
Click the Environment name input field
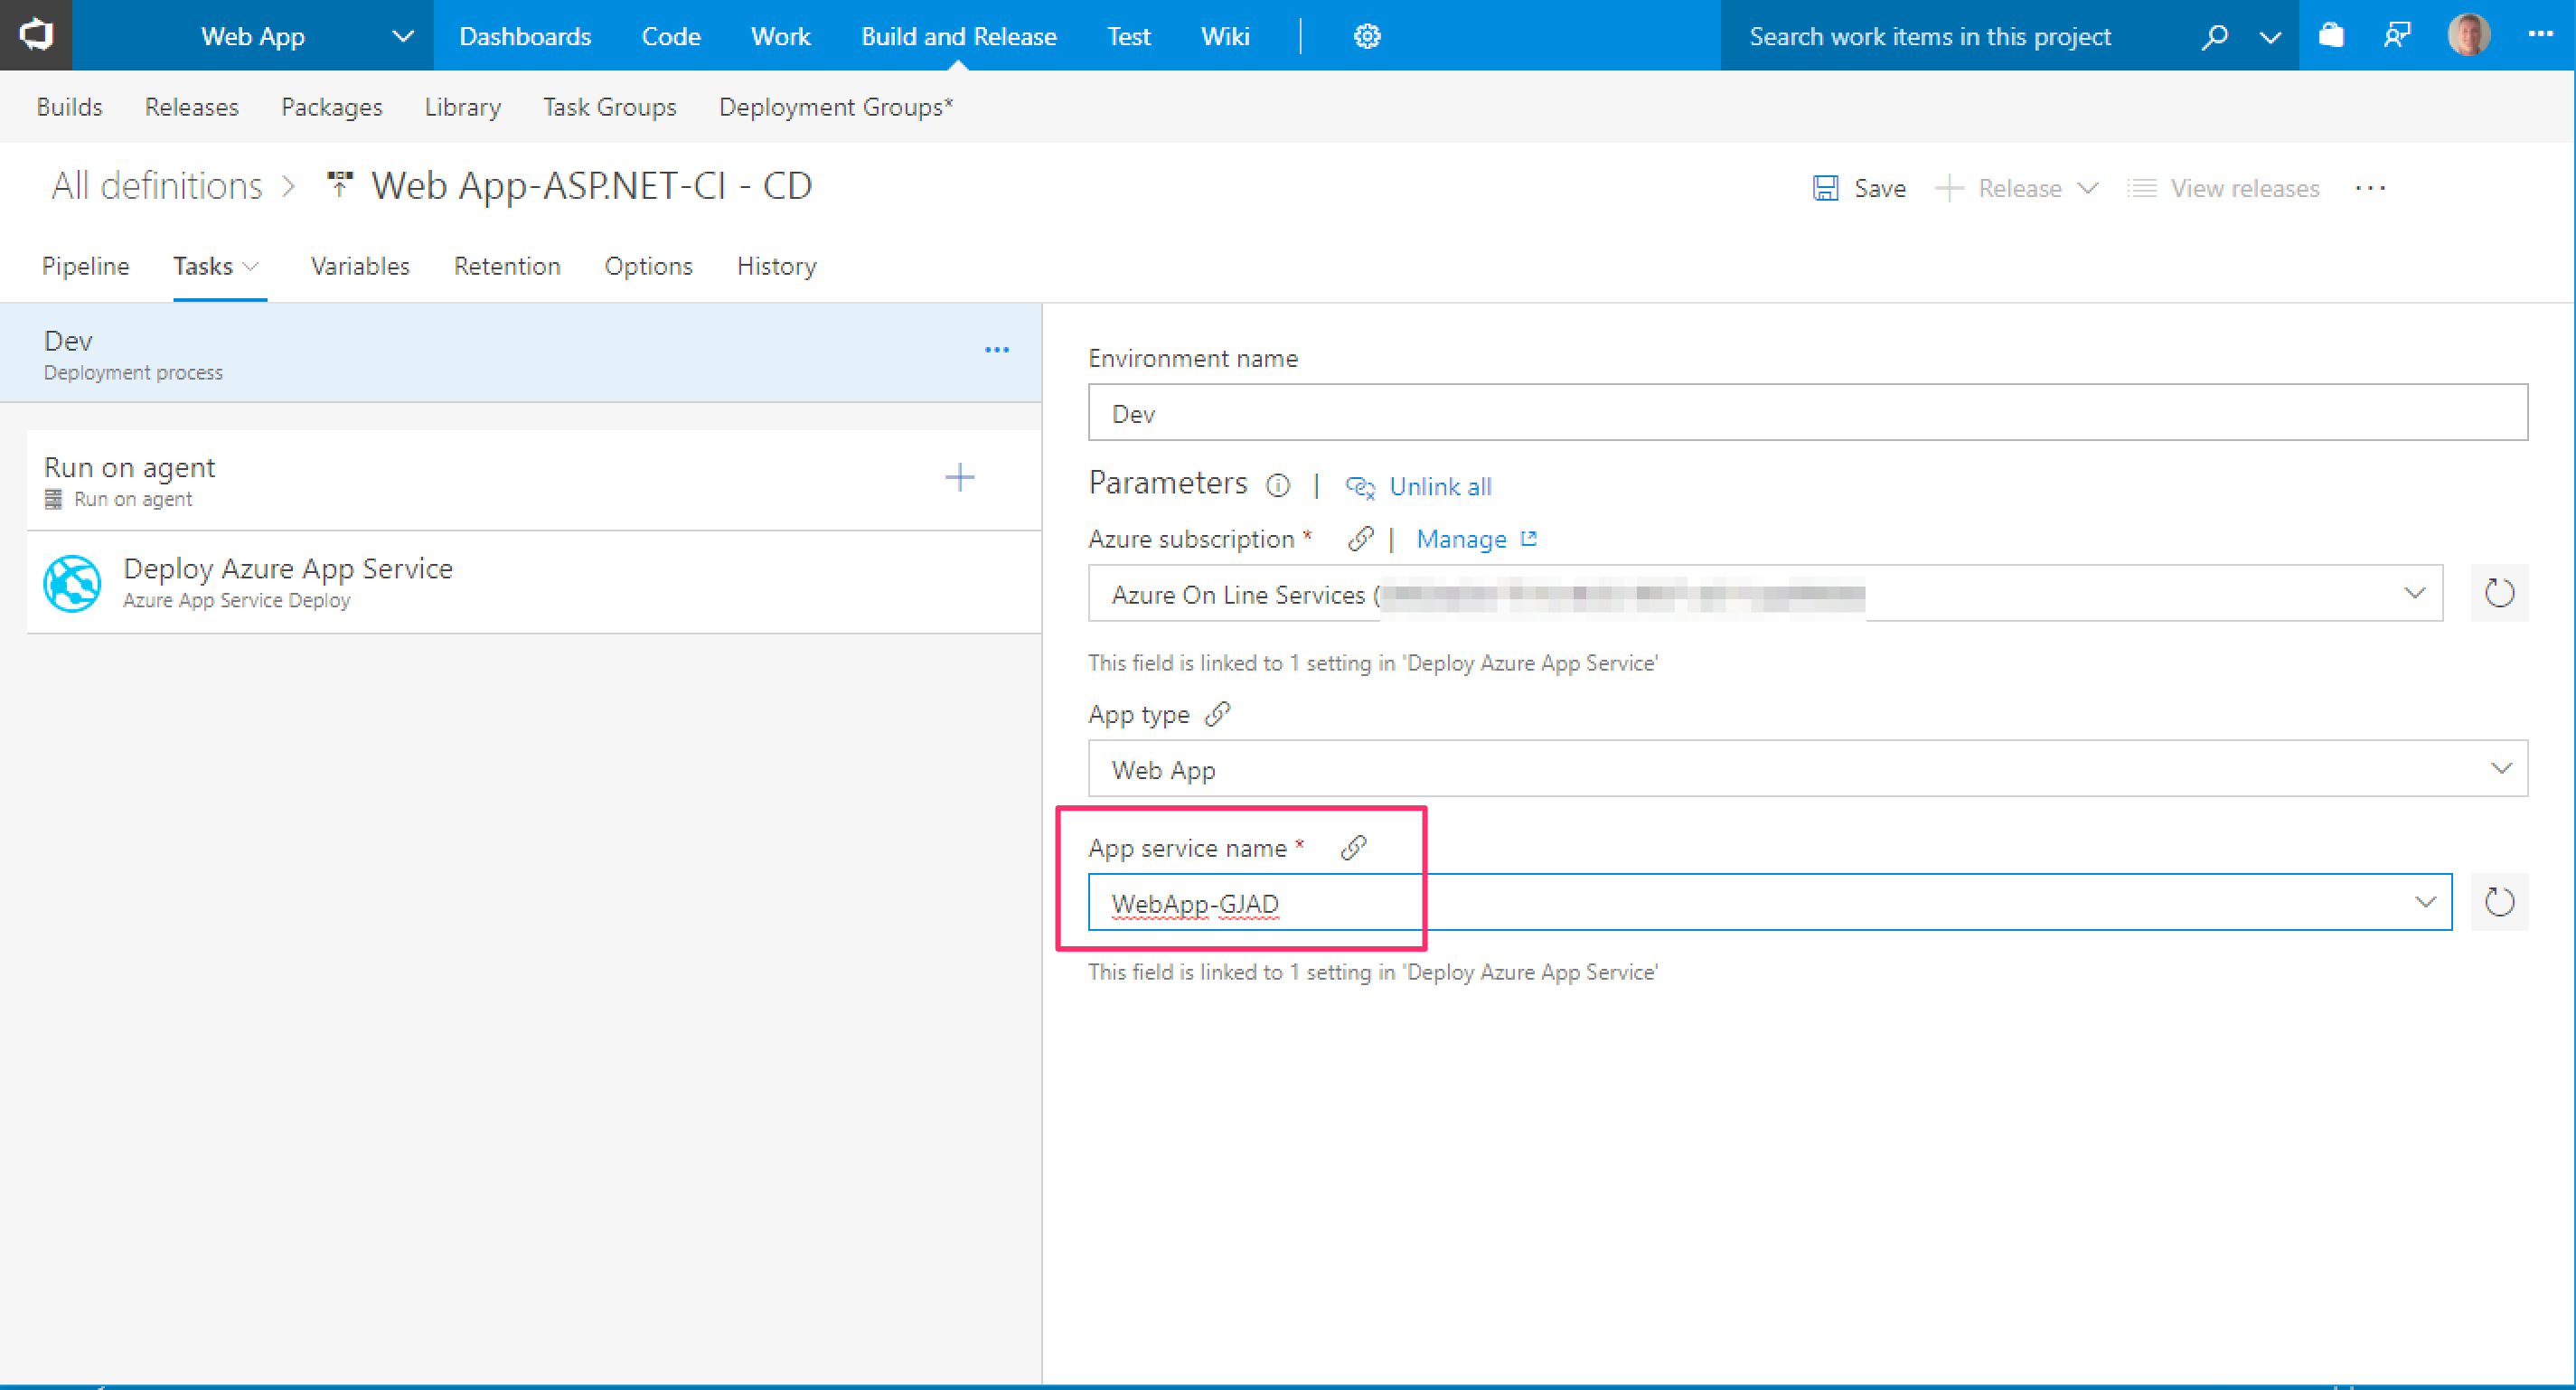tap(1806, 413)
